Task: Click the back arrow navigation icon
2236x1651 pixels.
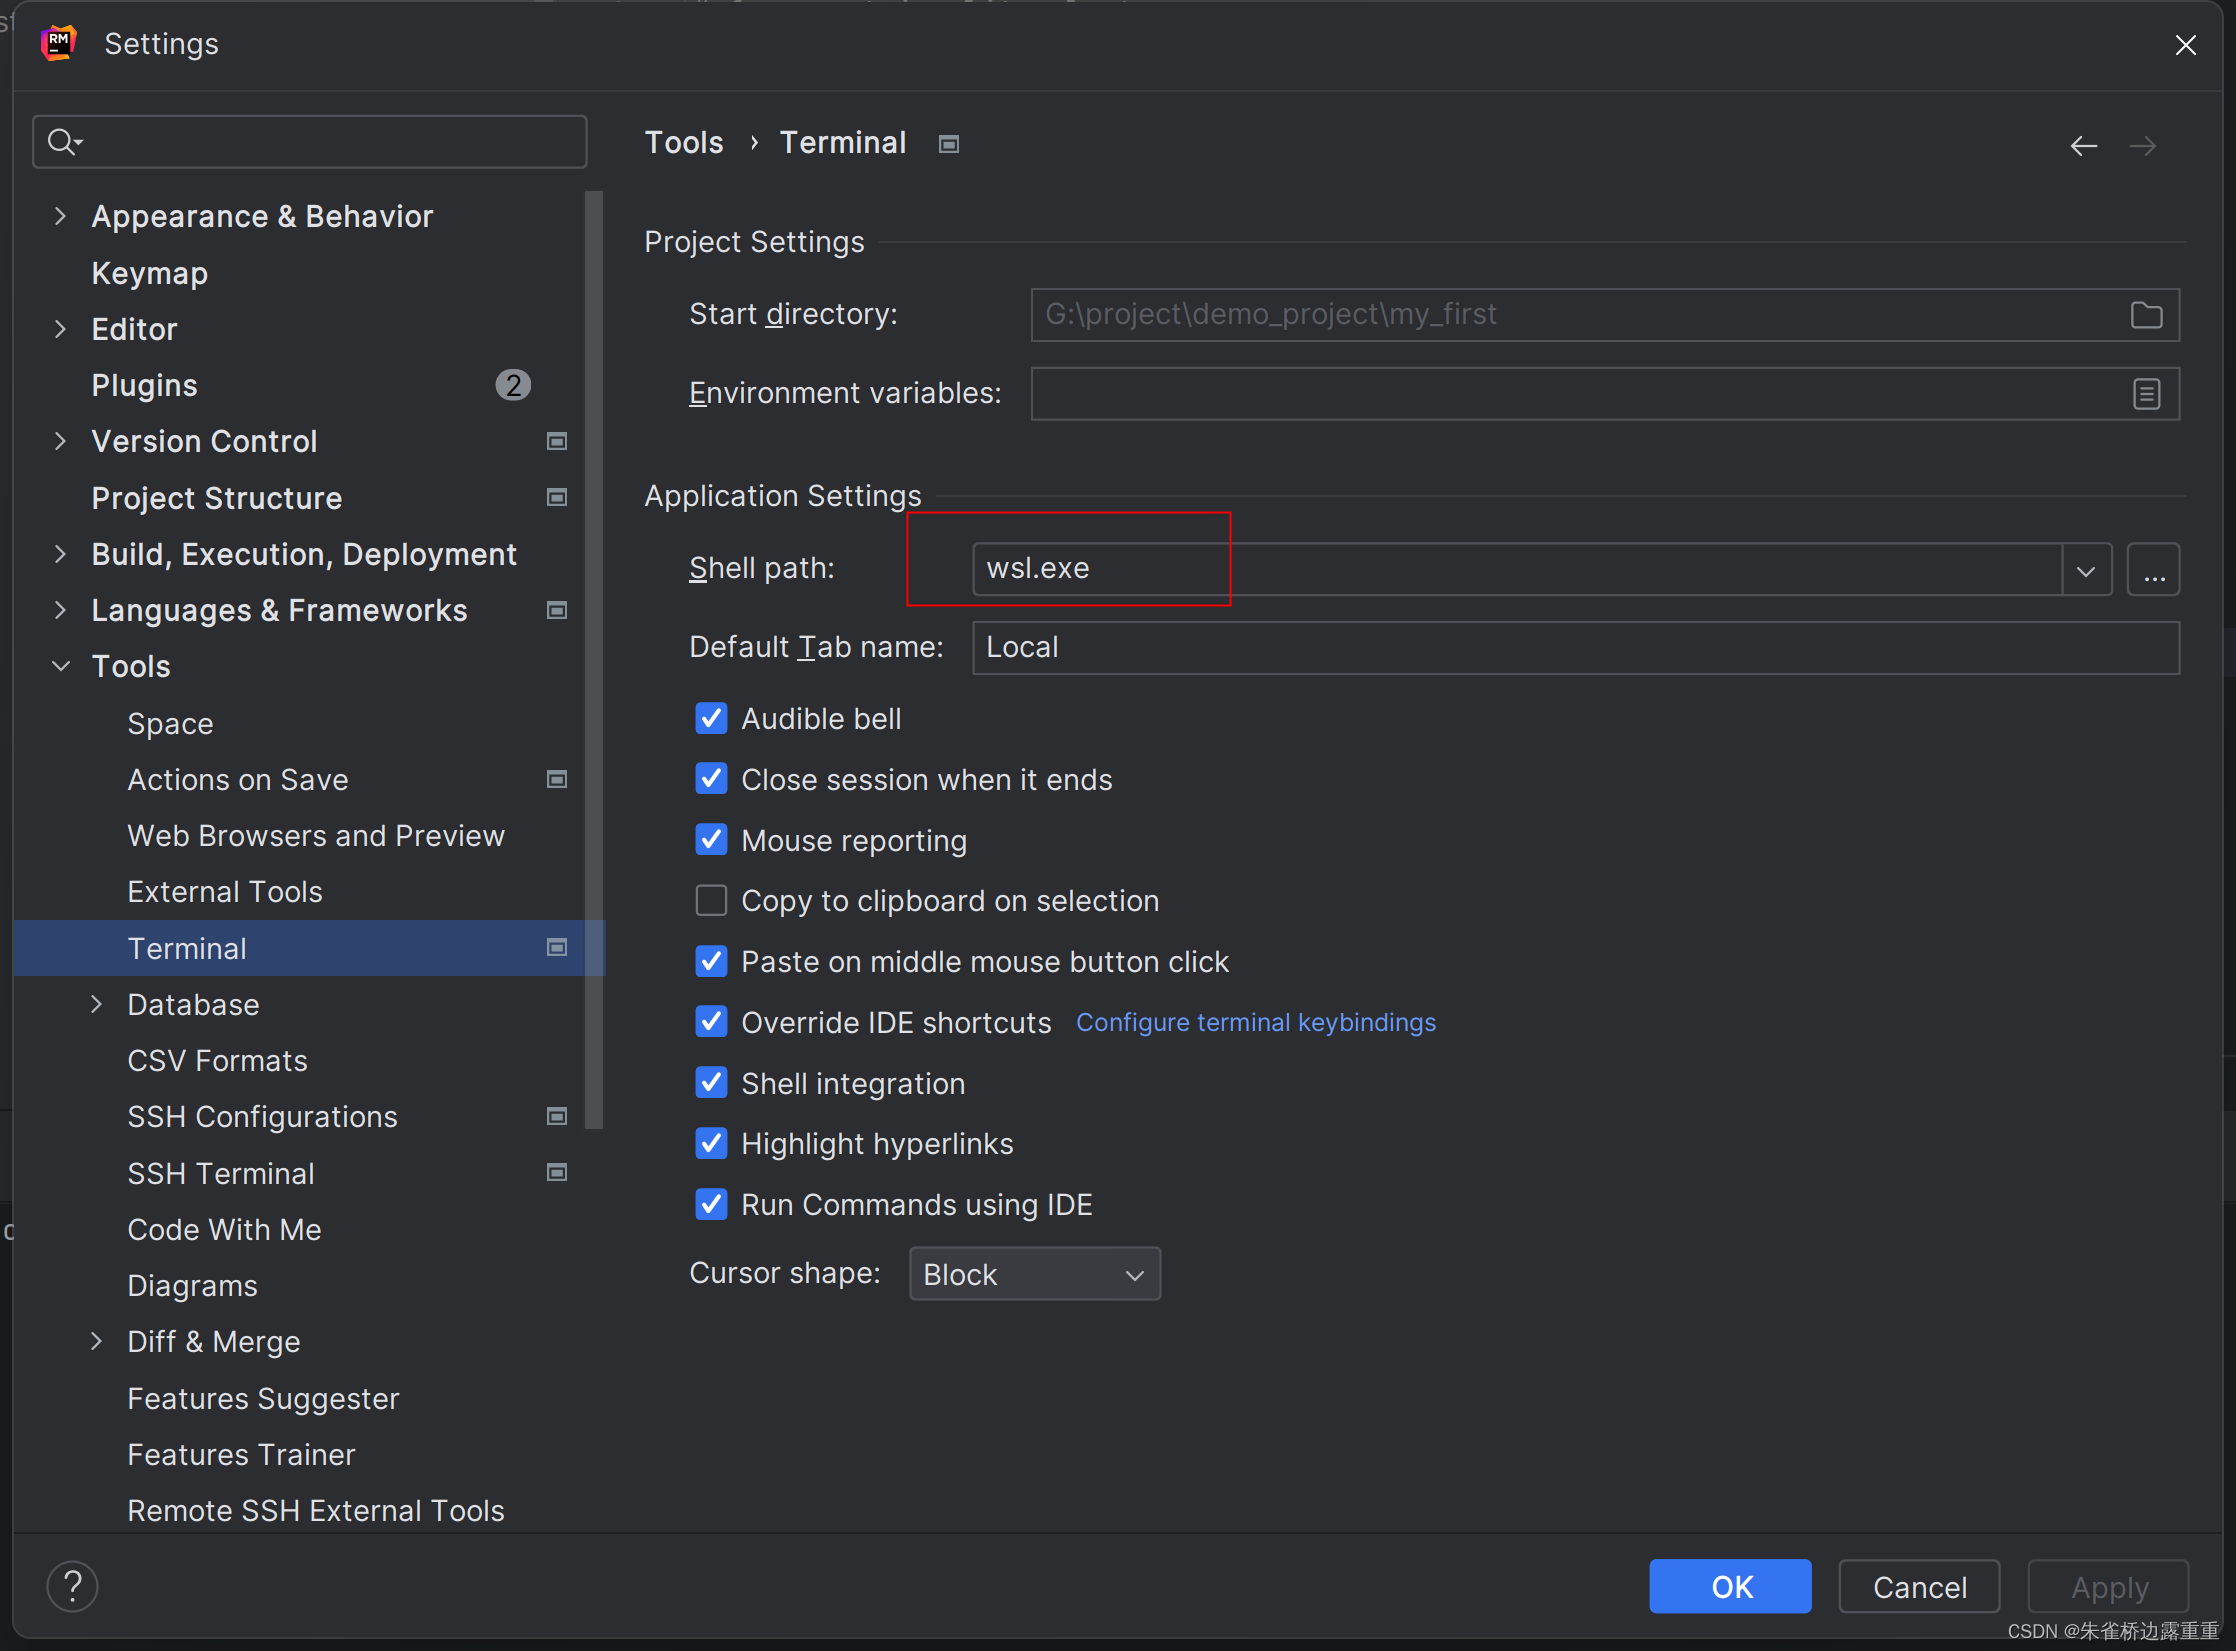Action: coord(2083,146)
